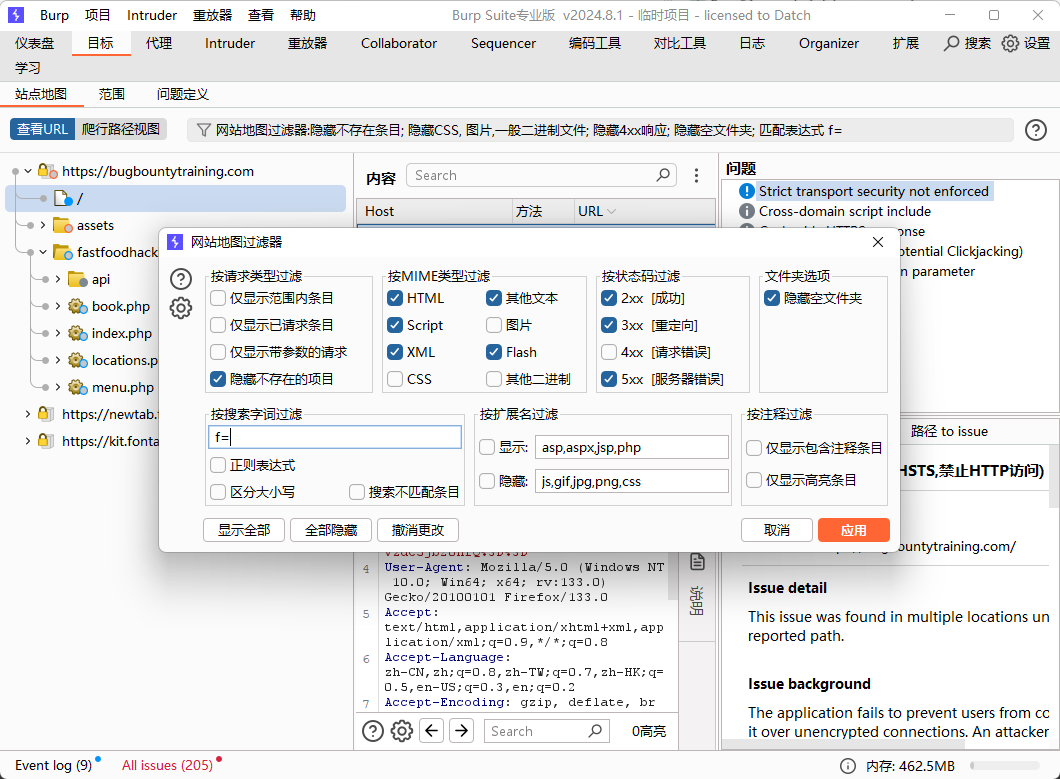Screen dimensions: 1060x779
Task: Expand the index.php tree node
Action: point(57,333)
